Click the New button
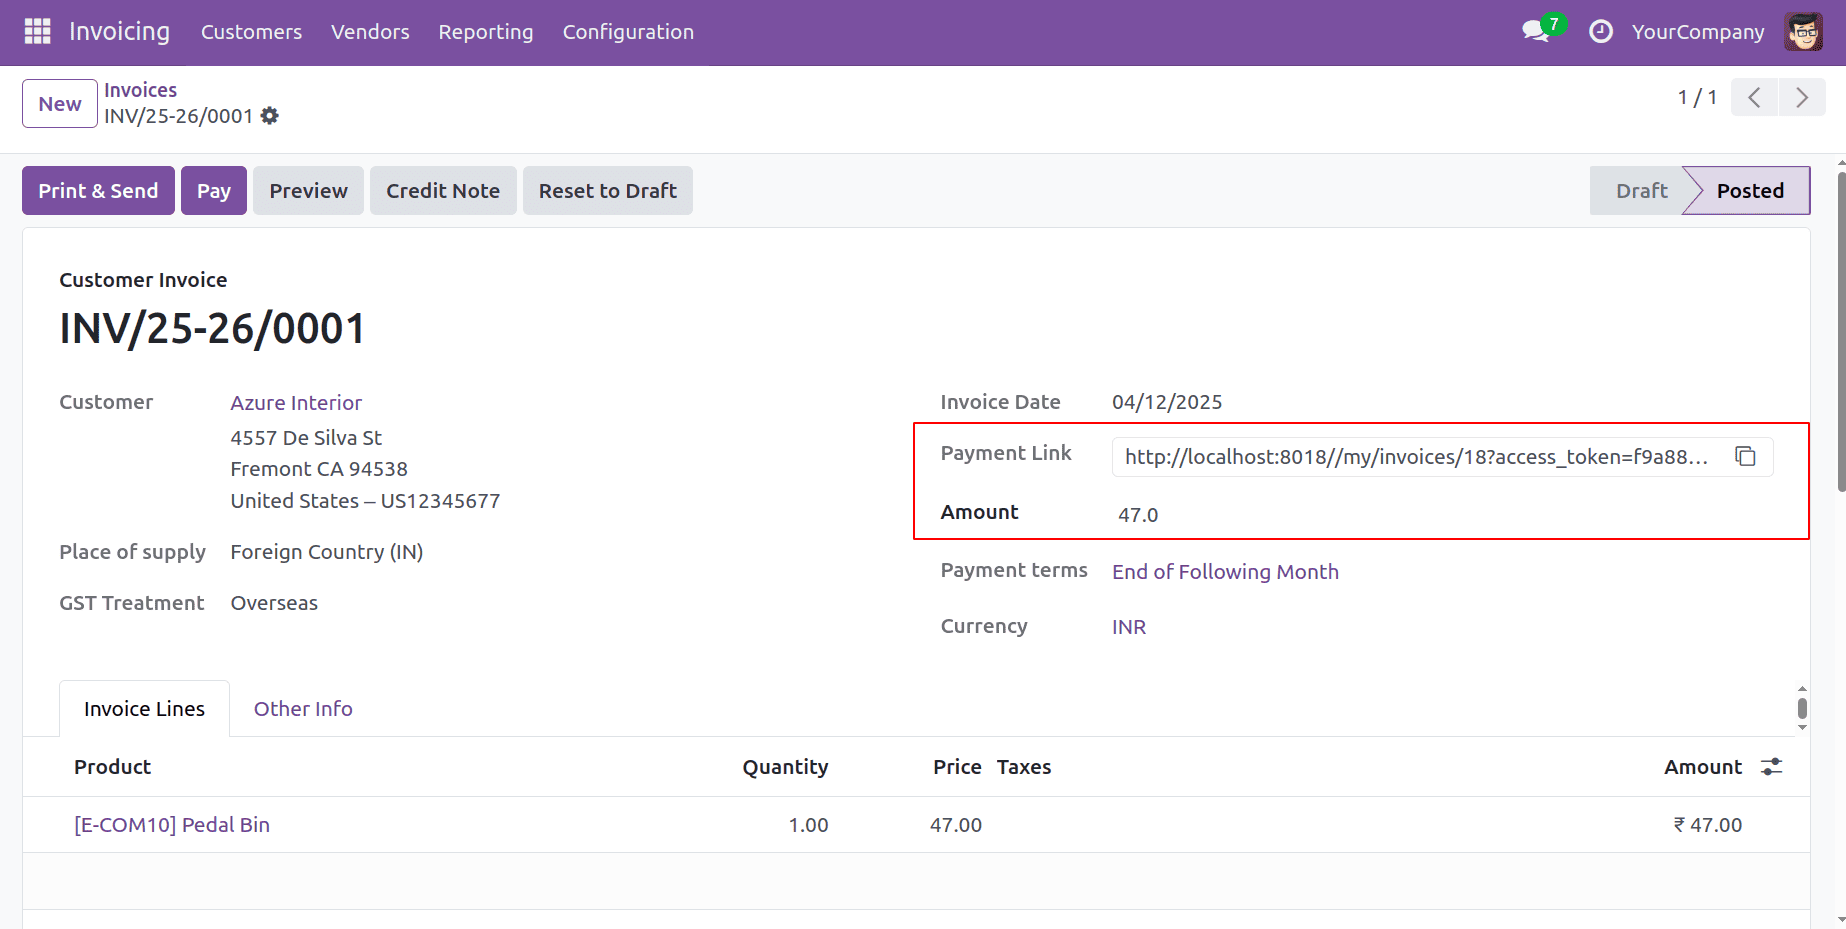Image resolution: width=1846 pixels, height=929 pixels. pyautogui.click(x=60, y=104)
